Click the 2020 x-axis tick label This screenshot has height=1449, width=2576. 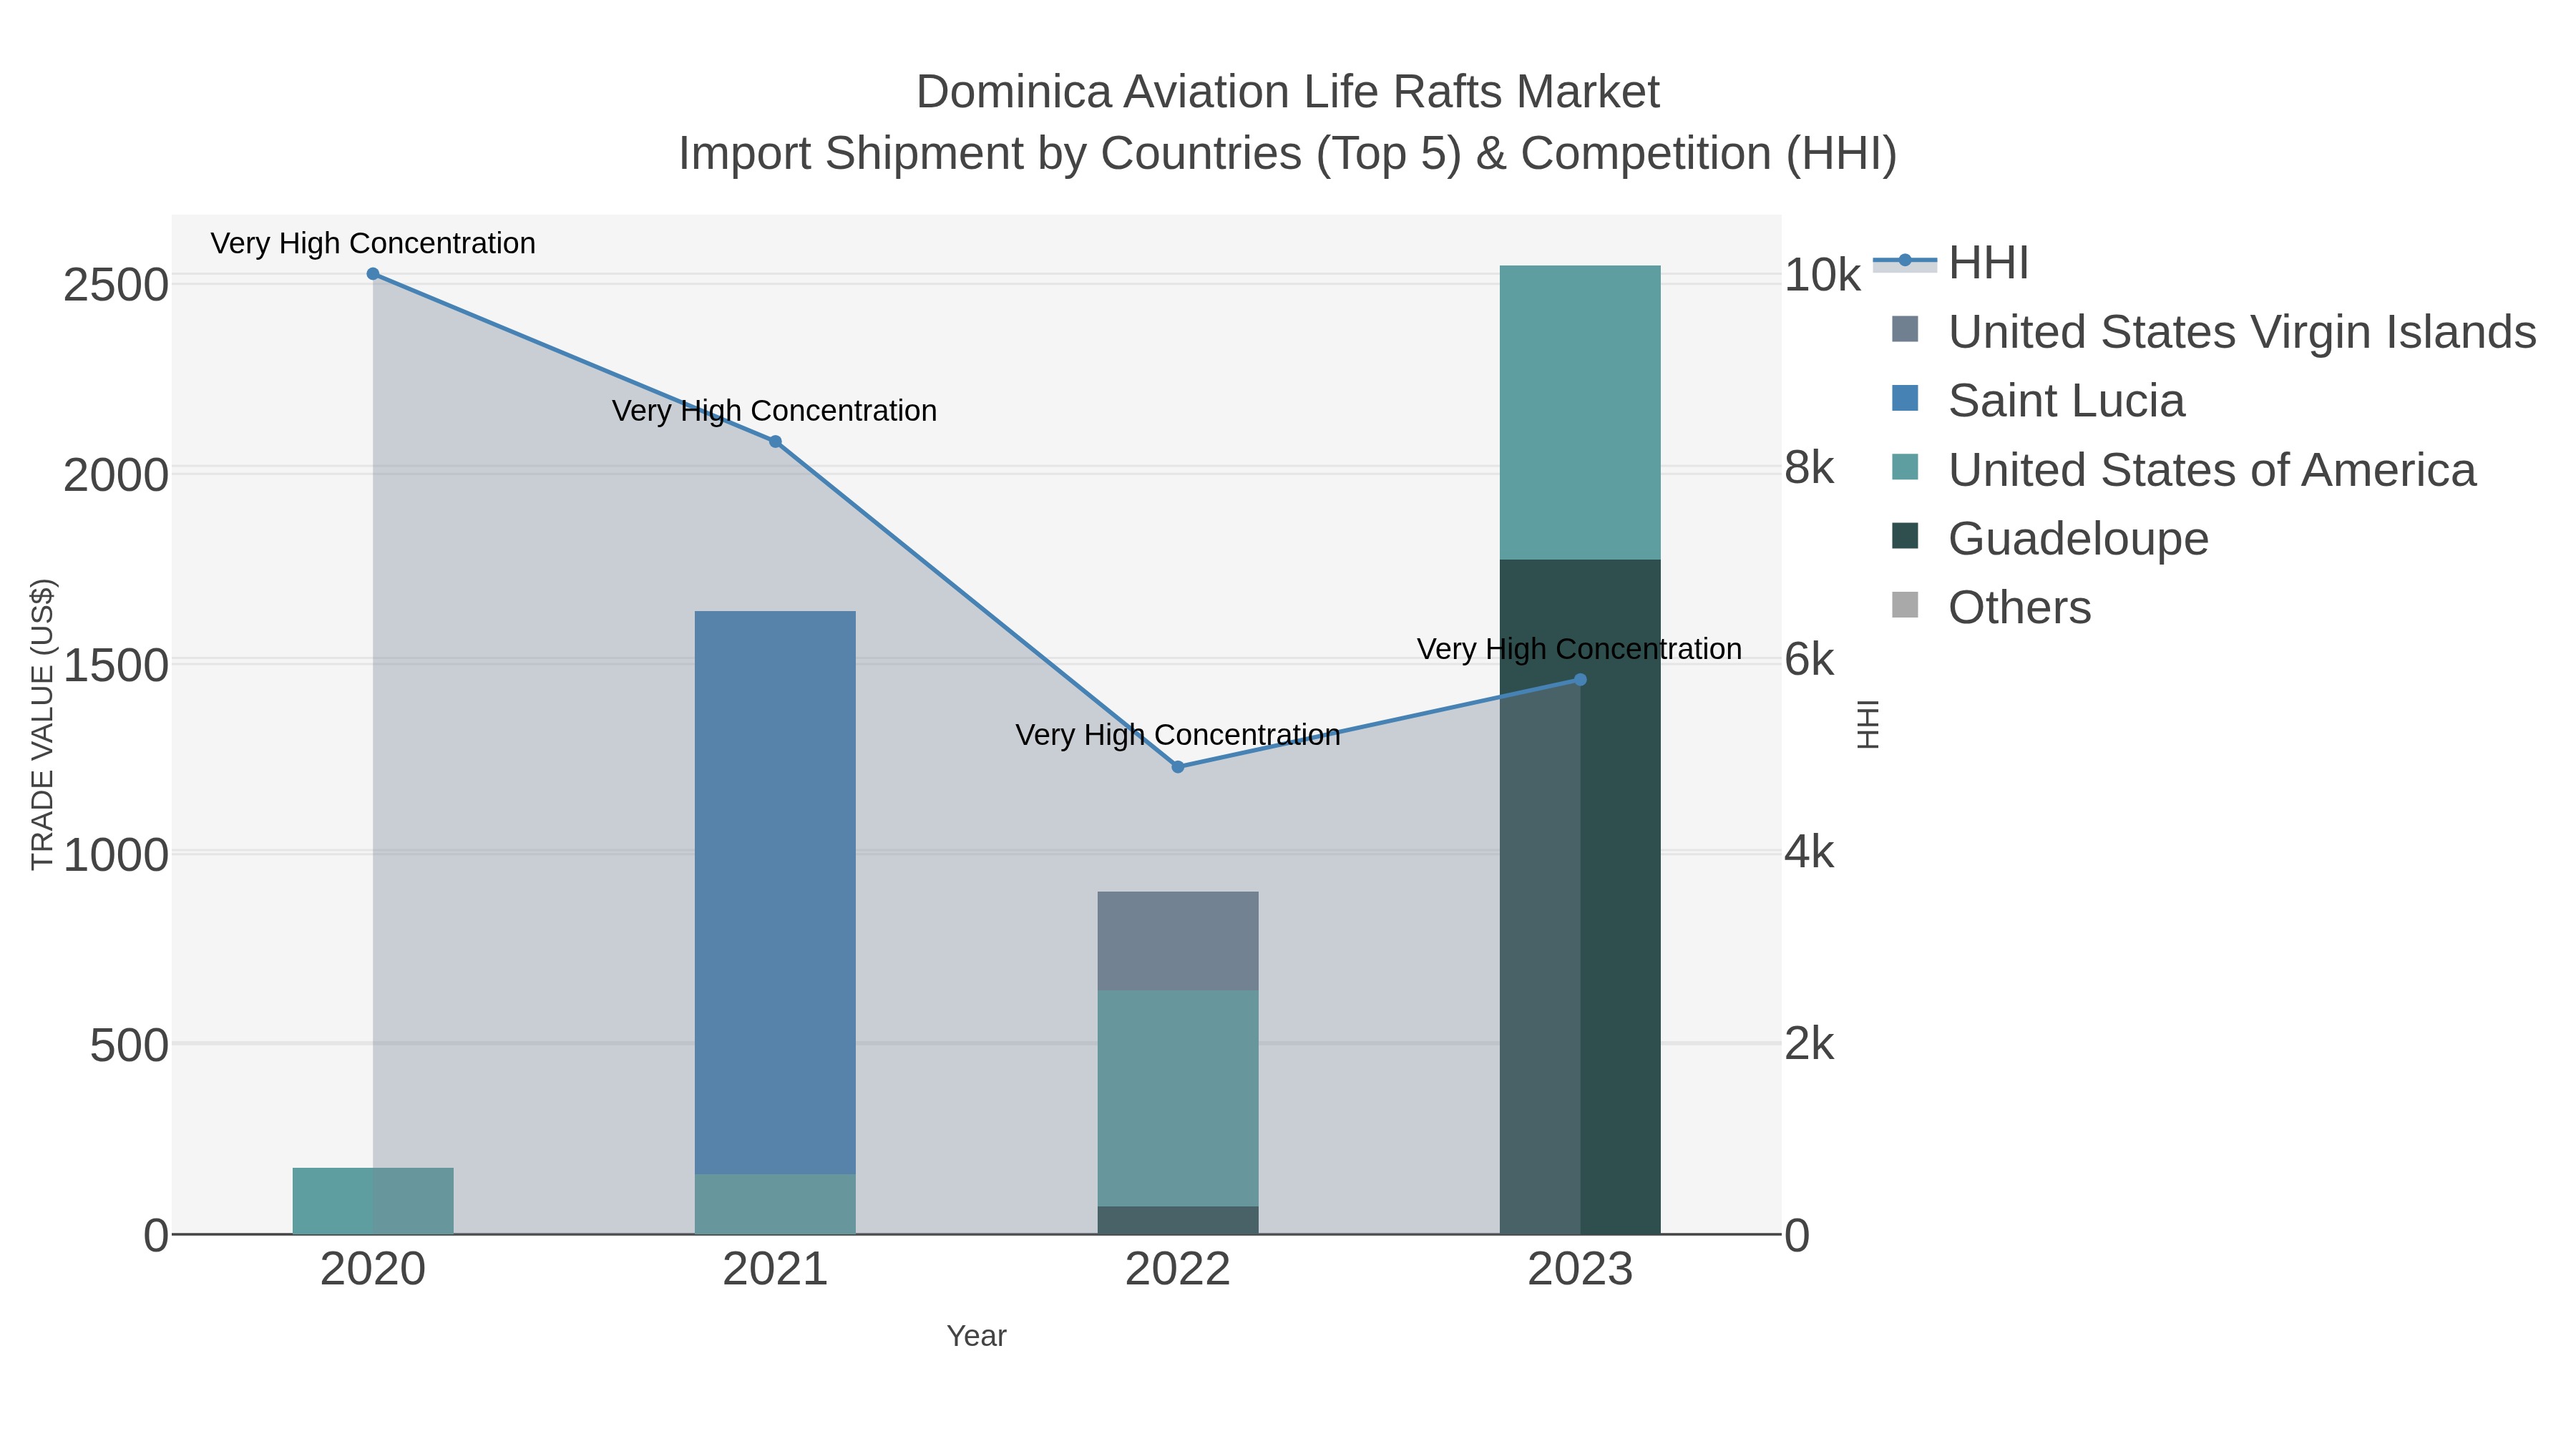(373, 1270)
